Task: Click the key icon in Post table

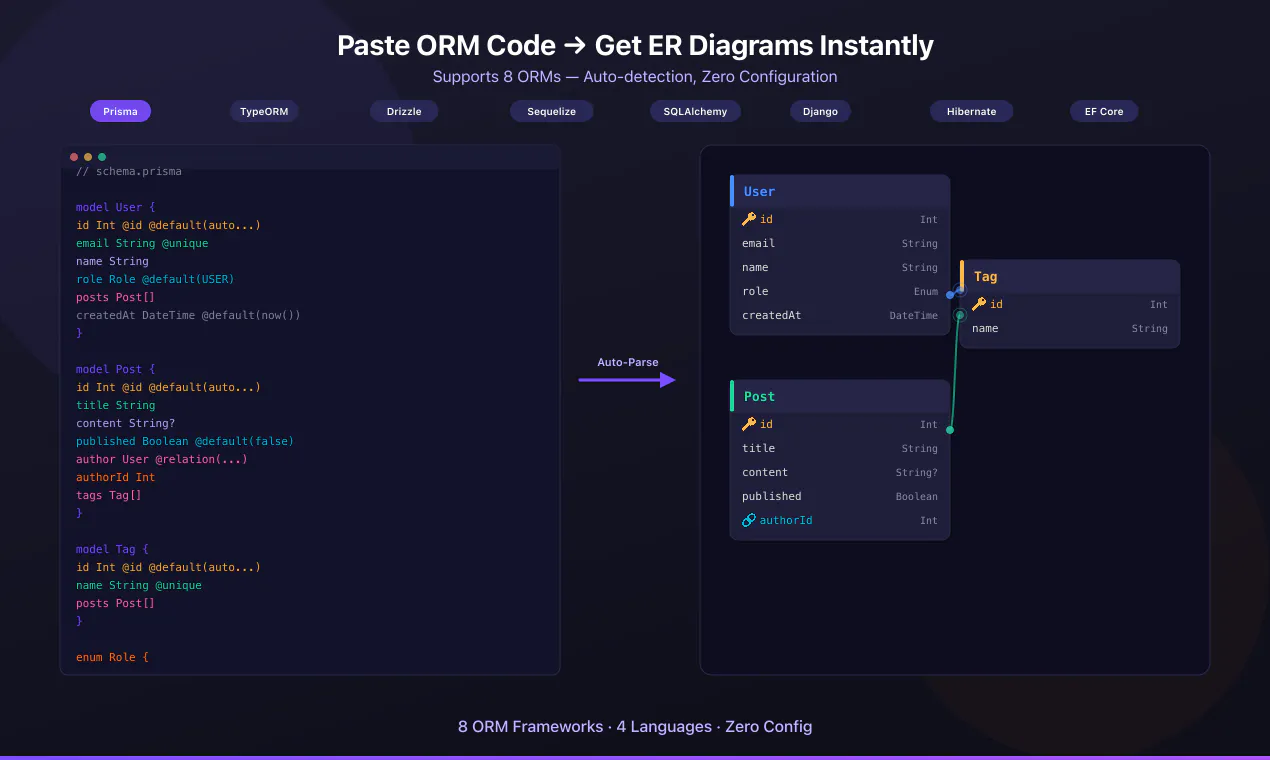Action: click(749, 424)
